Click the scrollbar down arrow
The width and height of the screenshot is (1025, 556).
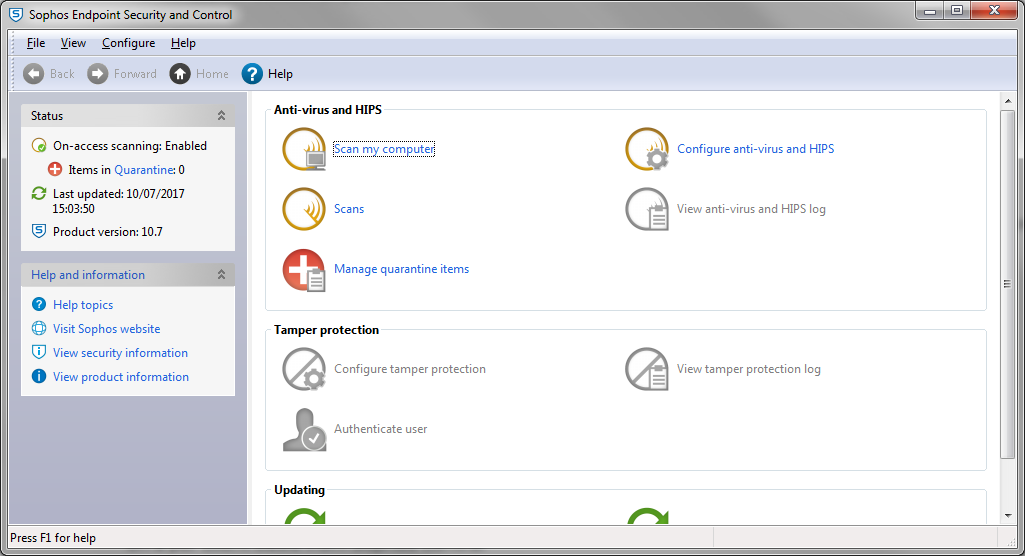tap(1008, 515)
